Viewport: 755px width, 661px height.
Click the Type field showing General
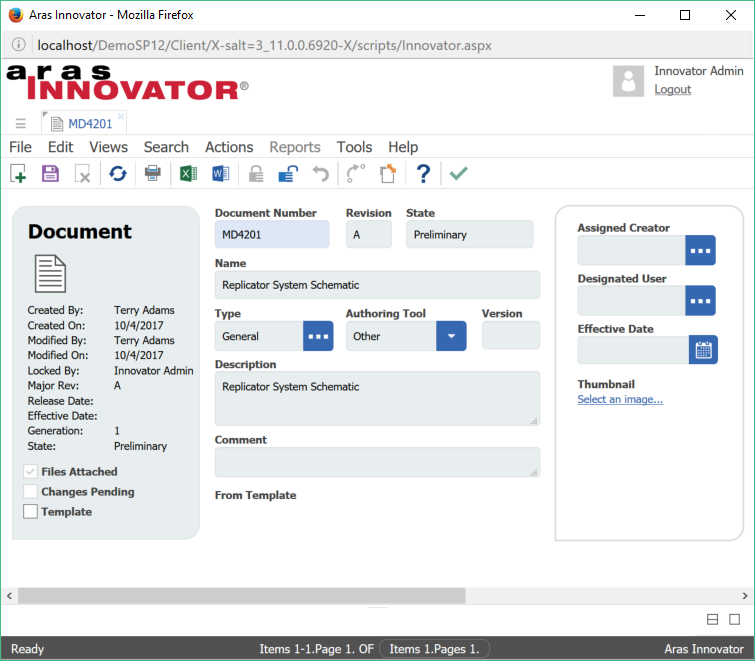(x=259, y=336)
